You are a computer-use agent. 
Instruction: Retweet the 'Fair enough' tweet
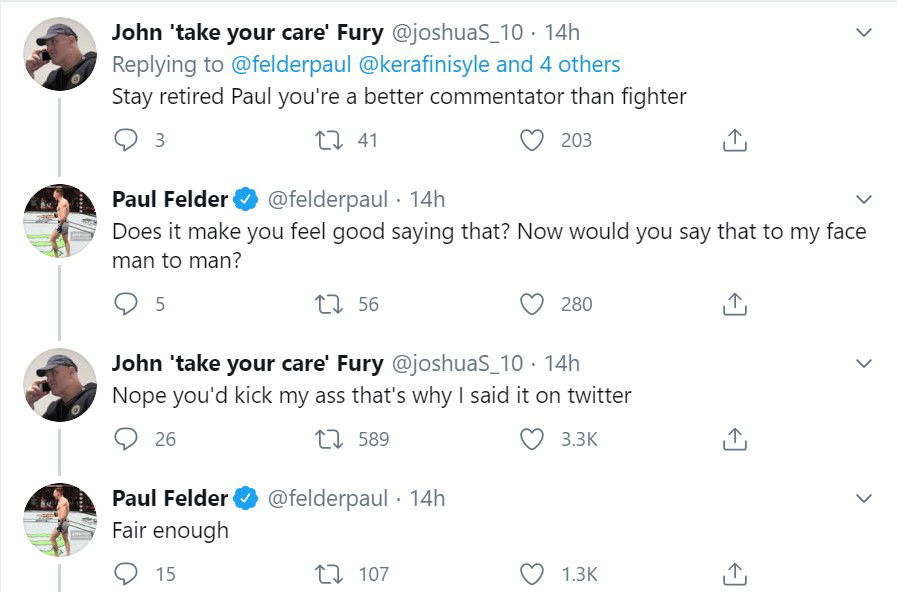tap(329, 574)
